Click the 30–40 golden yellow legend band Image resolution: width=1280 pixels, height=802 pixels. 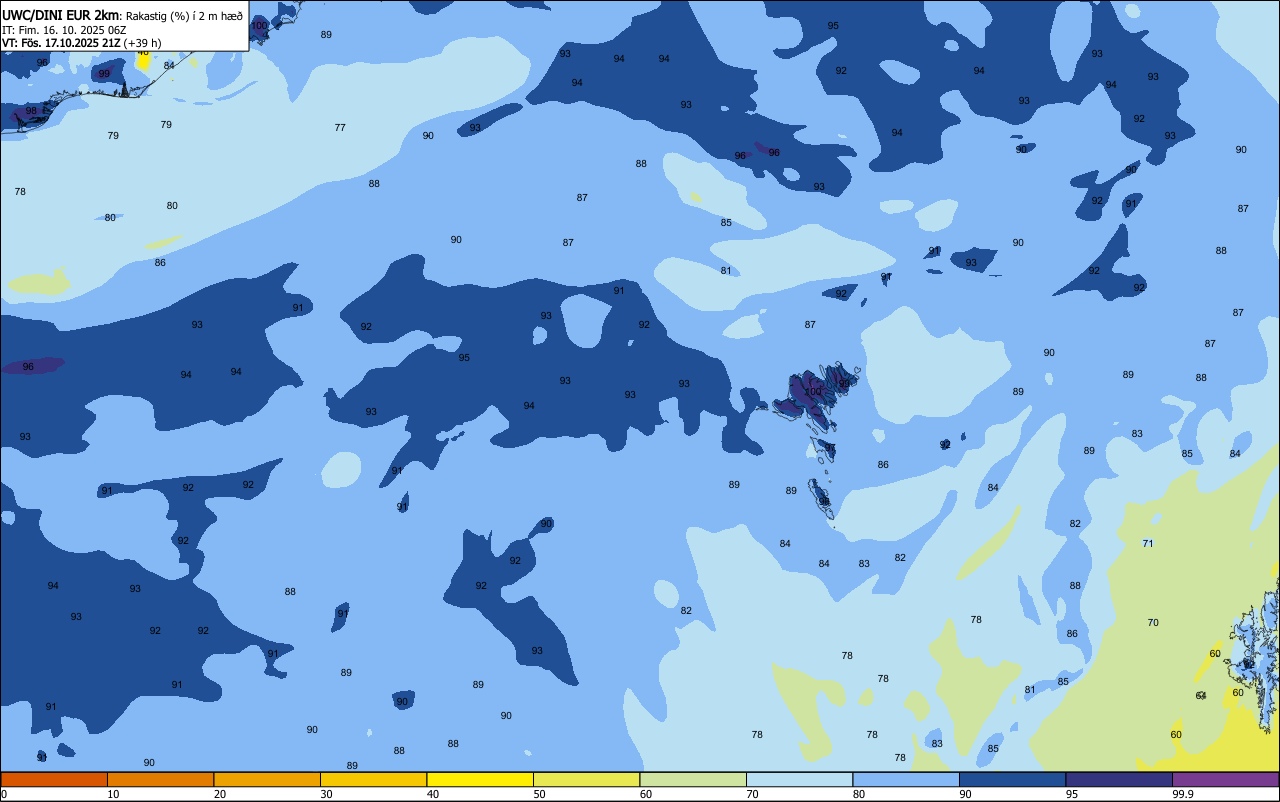[x=373, y=779]
